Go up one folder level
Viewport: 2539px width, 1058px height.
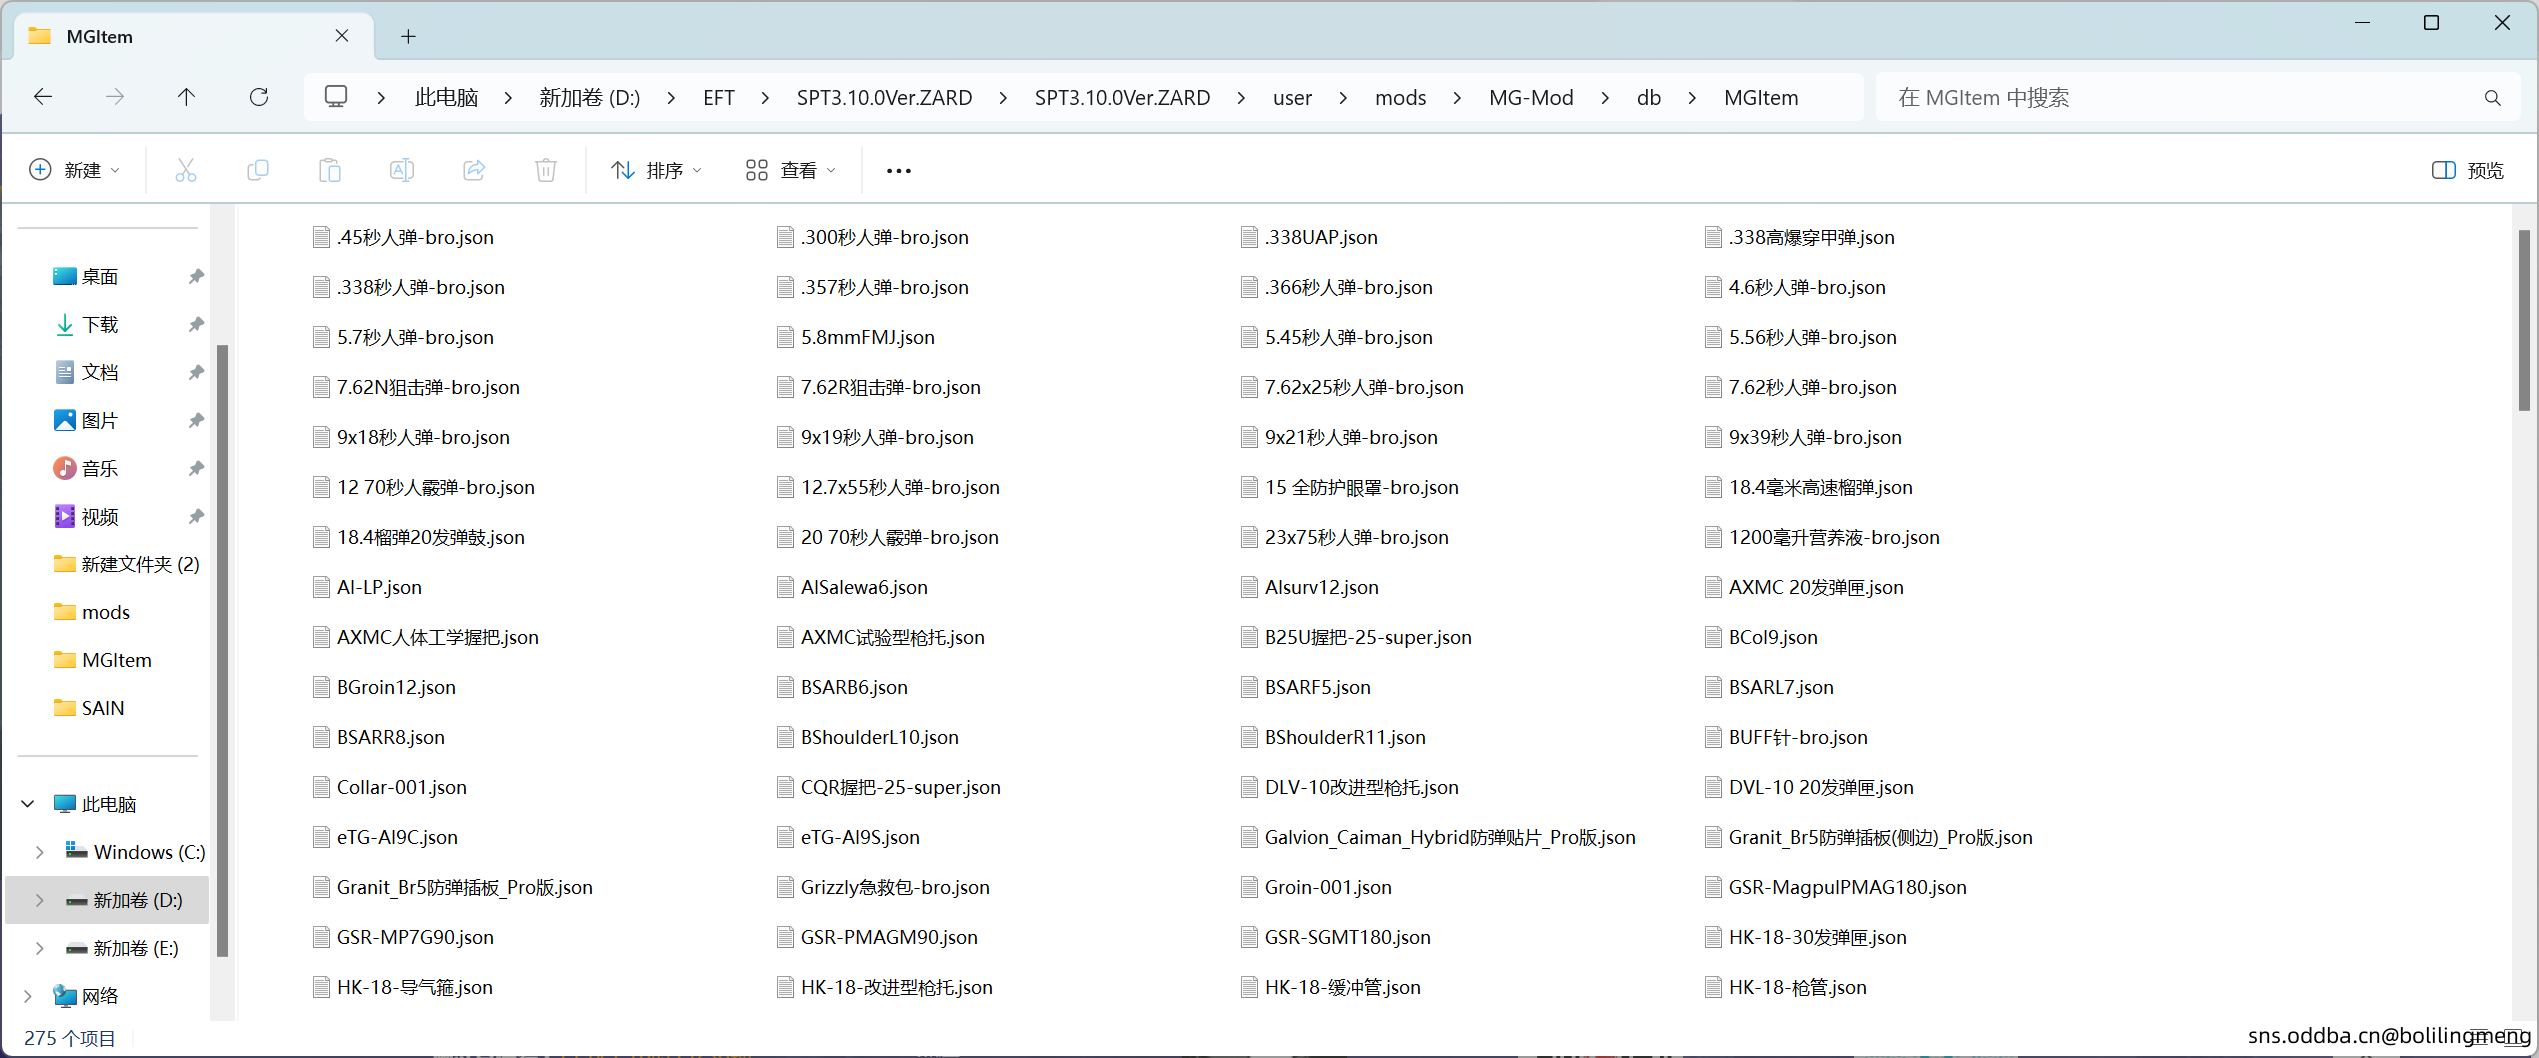pos(186,97)
